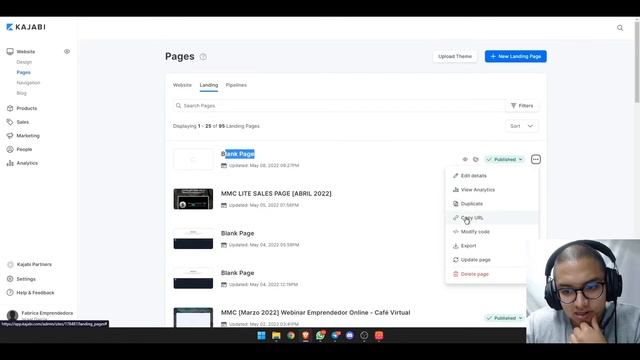Go to Design in sidebar

click(x=24, y=62)
